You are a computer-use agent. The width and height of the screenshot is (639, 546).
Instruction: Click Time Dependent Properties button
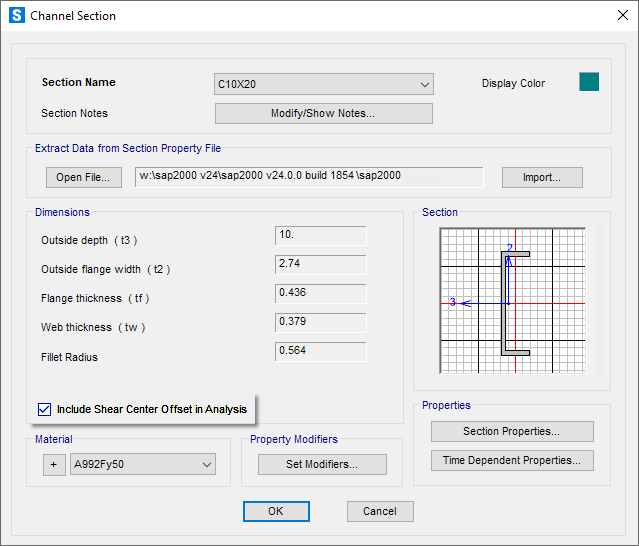[512, 461]
